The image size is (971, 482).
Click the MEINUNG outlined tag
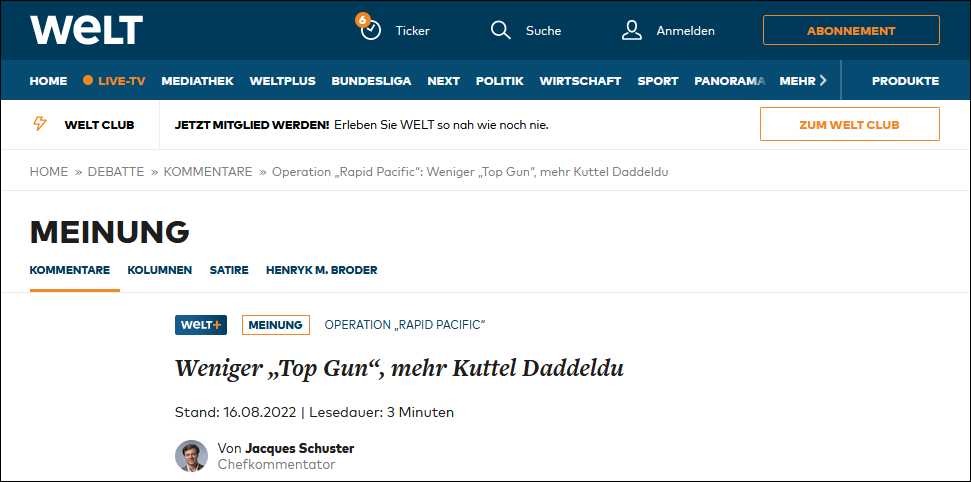[x=276, y=325]
